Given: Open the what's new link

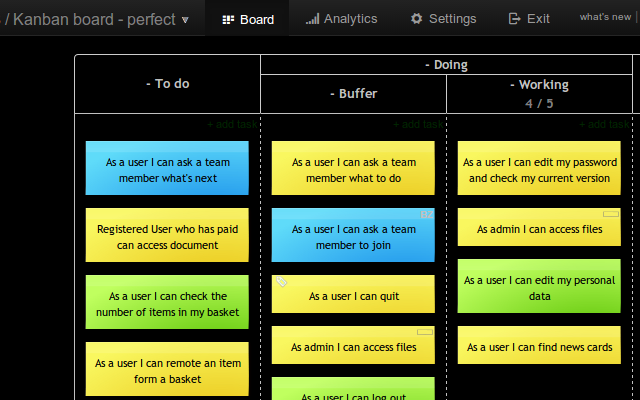Looking at the screenshot, I should pos(605,17).
